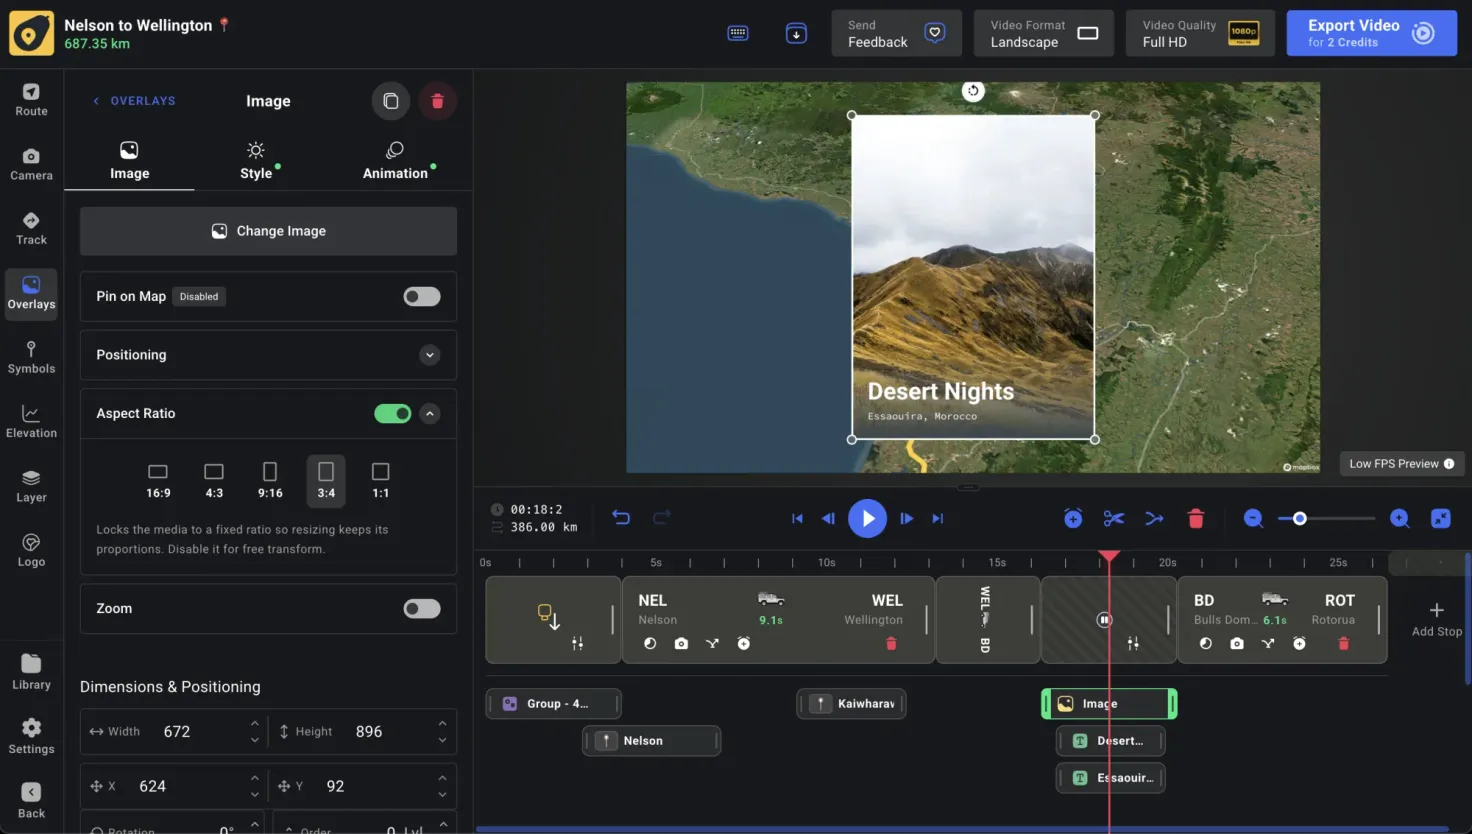The image size is (1472, 834).
Task: Go back to Overlays list
Action: pos(134,101)
